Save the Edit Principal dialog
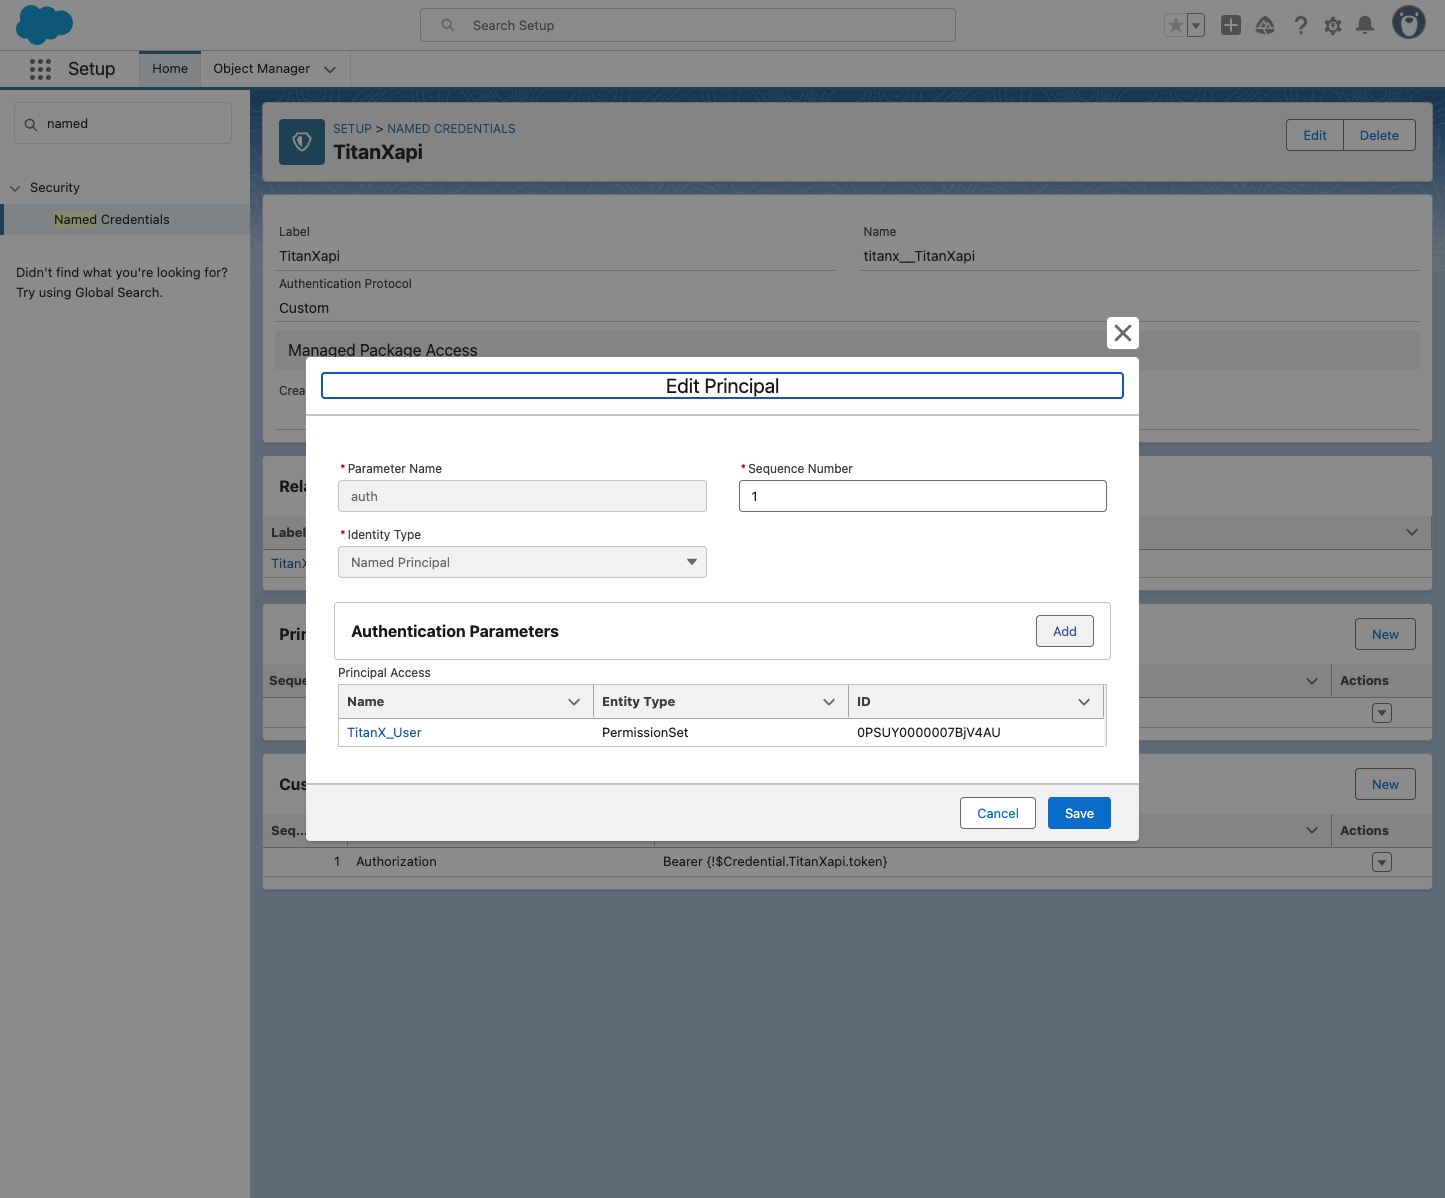 [x=1079, y=813]
